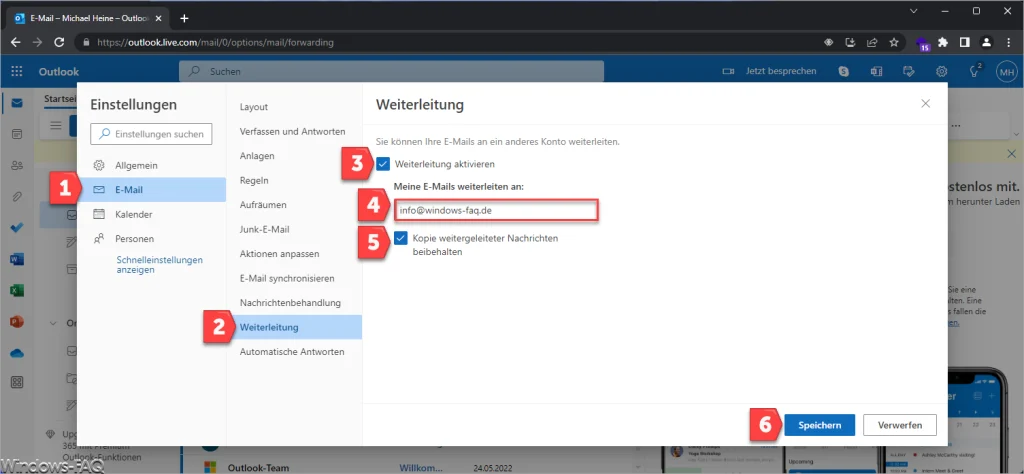1024x474 pixels.
Task: Open Chrome profile icon
Action: [x=987, y=42]
